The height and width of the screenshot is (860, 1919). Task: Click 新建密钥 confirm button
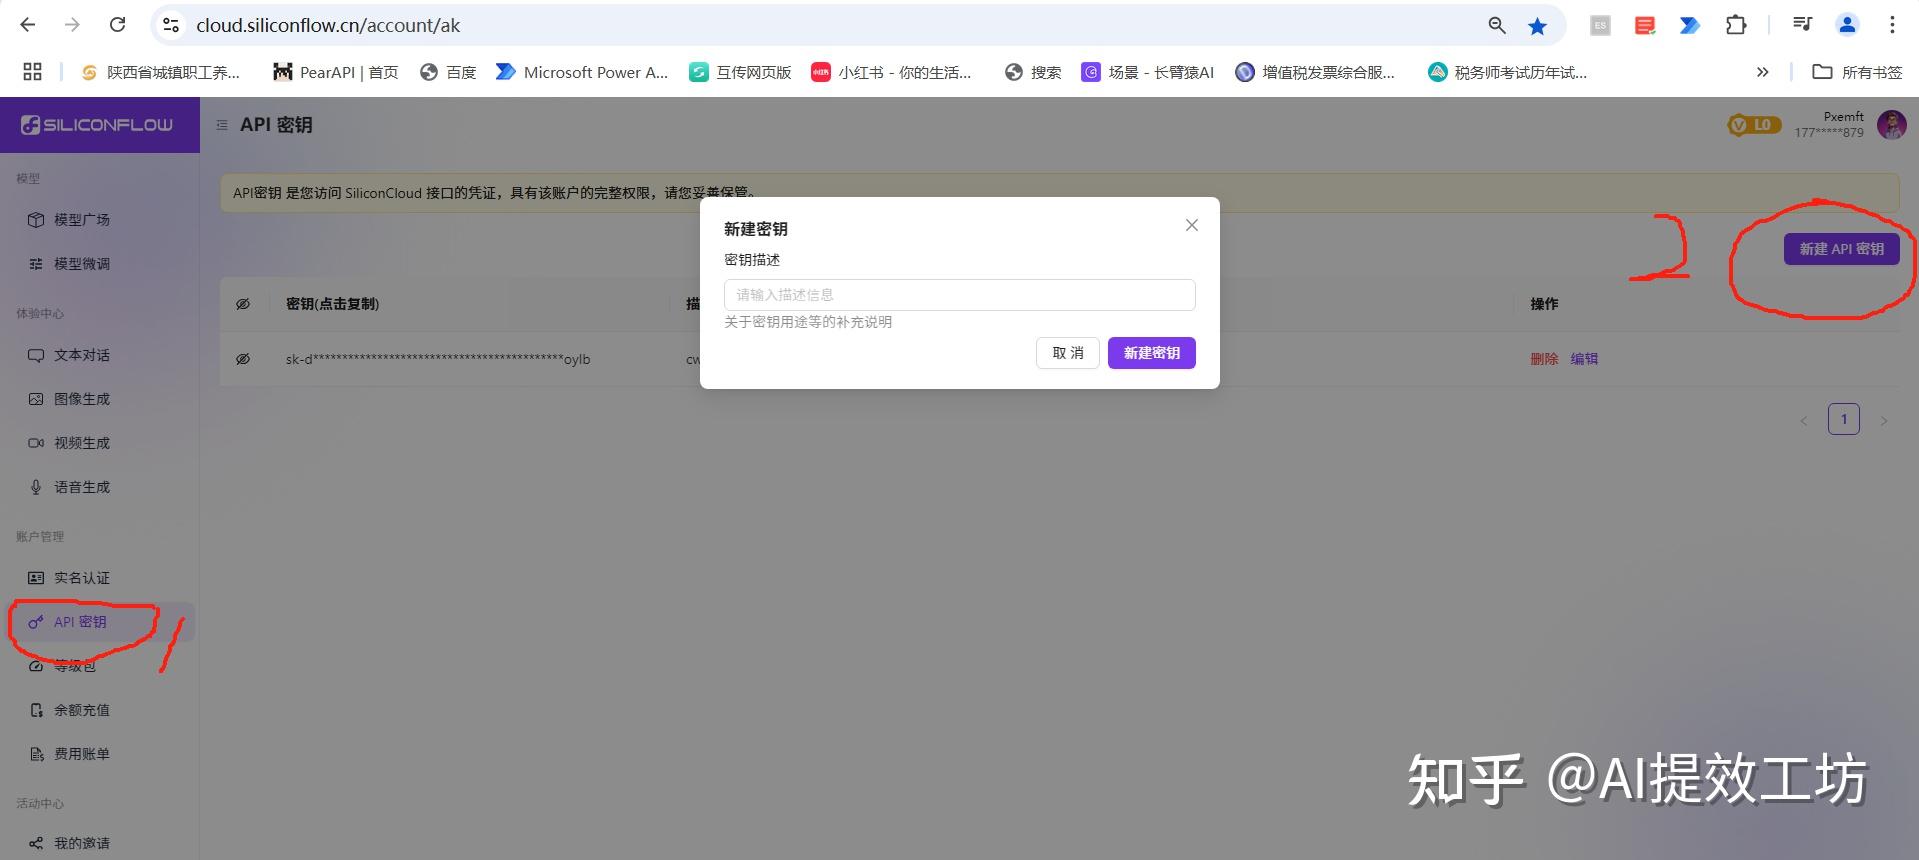pos(1151,353)
